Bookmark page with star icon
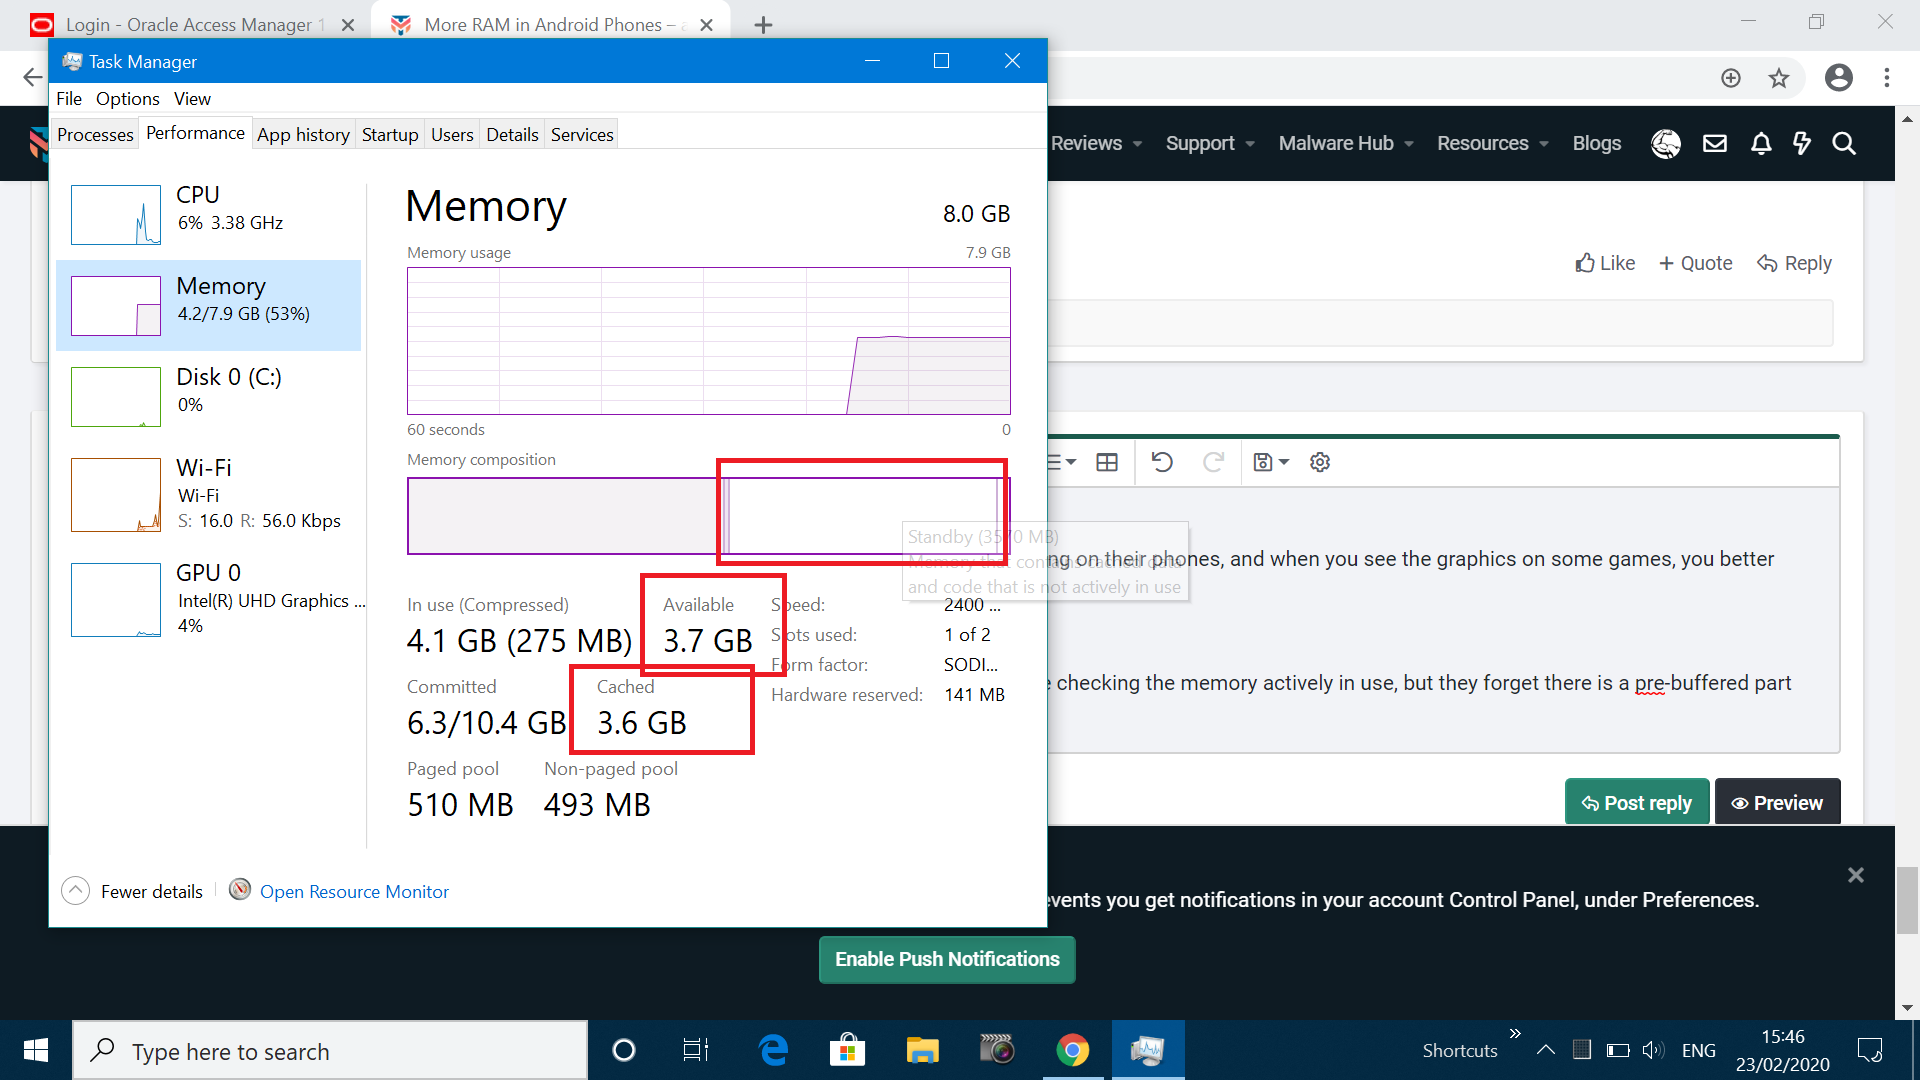 1779,78
